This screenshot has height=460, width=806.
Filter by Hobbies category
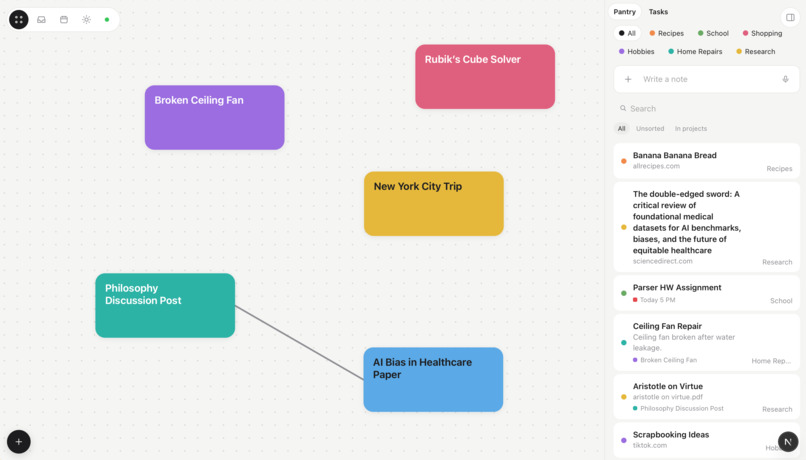pyautogui.click(x=636, y=51)
